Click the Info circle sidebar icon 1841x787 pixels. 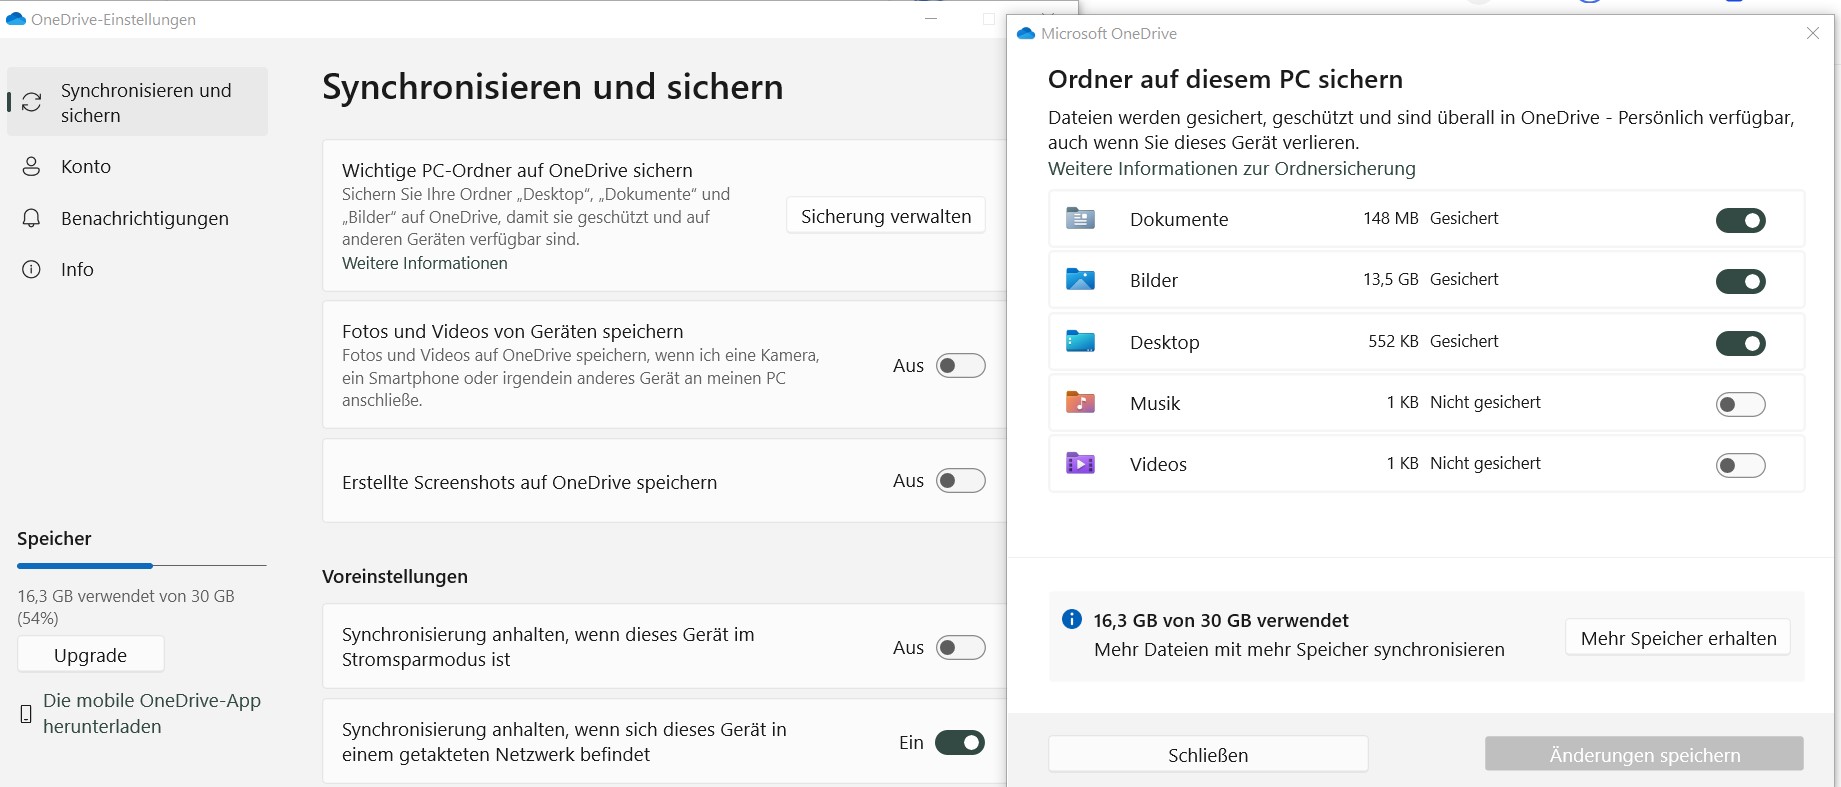click(32, 269)
